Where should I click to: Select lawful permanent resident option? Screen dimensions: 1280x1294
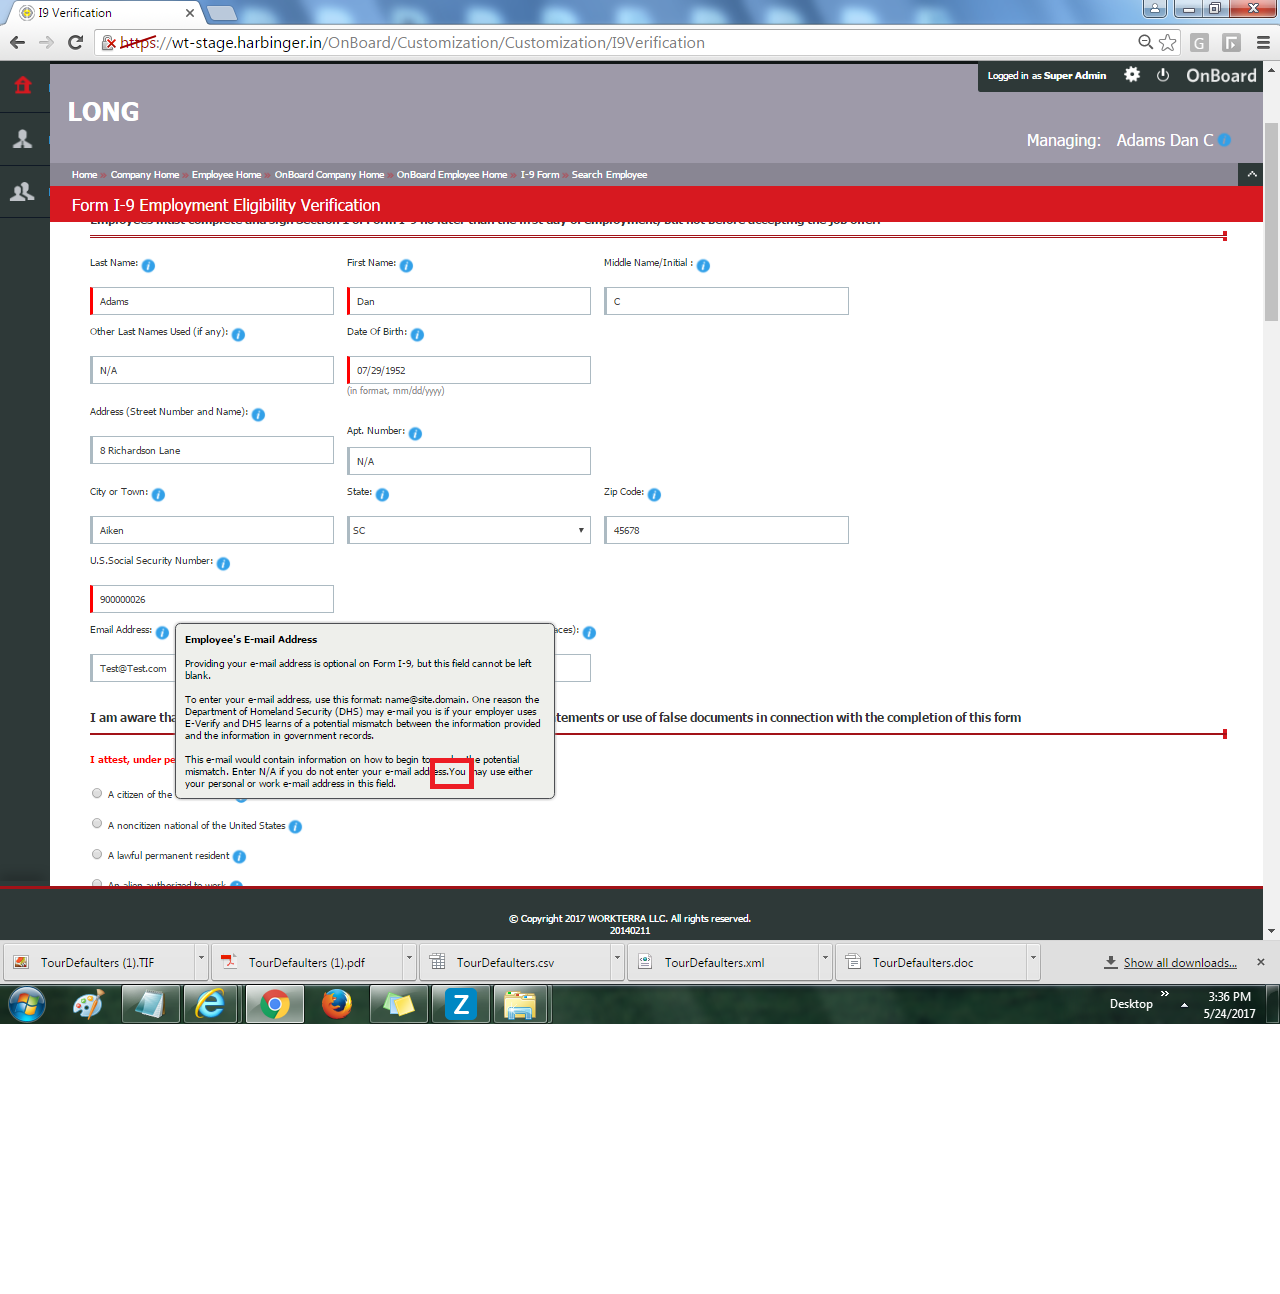[97, 855]
